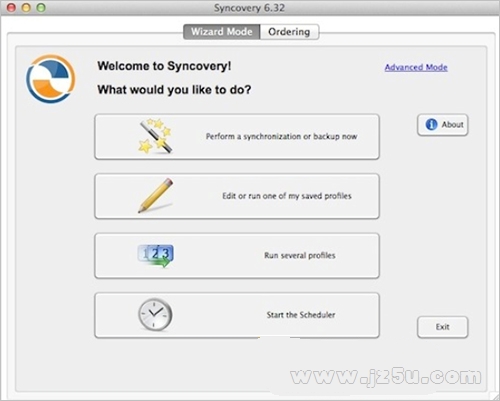The image size is (500, 401).
Task: Click the pencil edit profiles icon
Action: (x=155, y=195)
